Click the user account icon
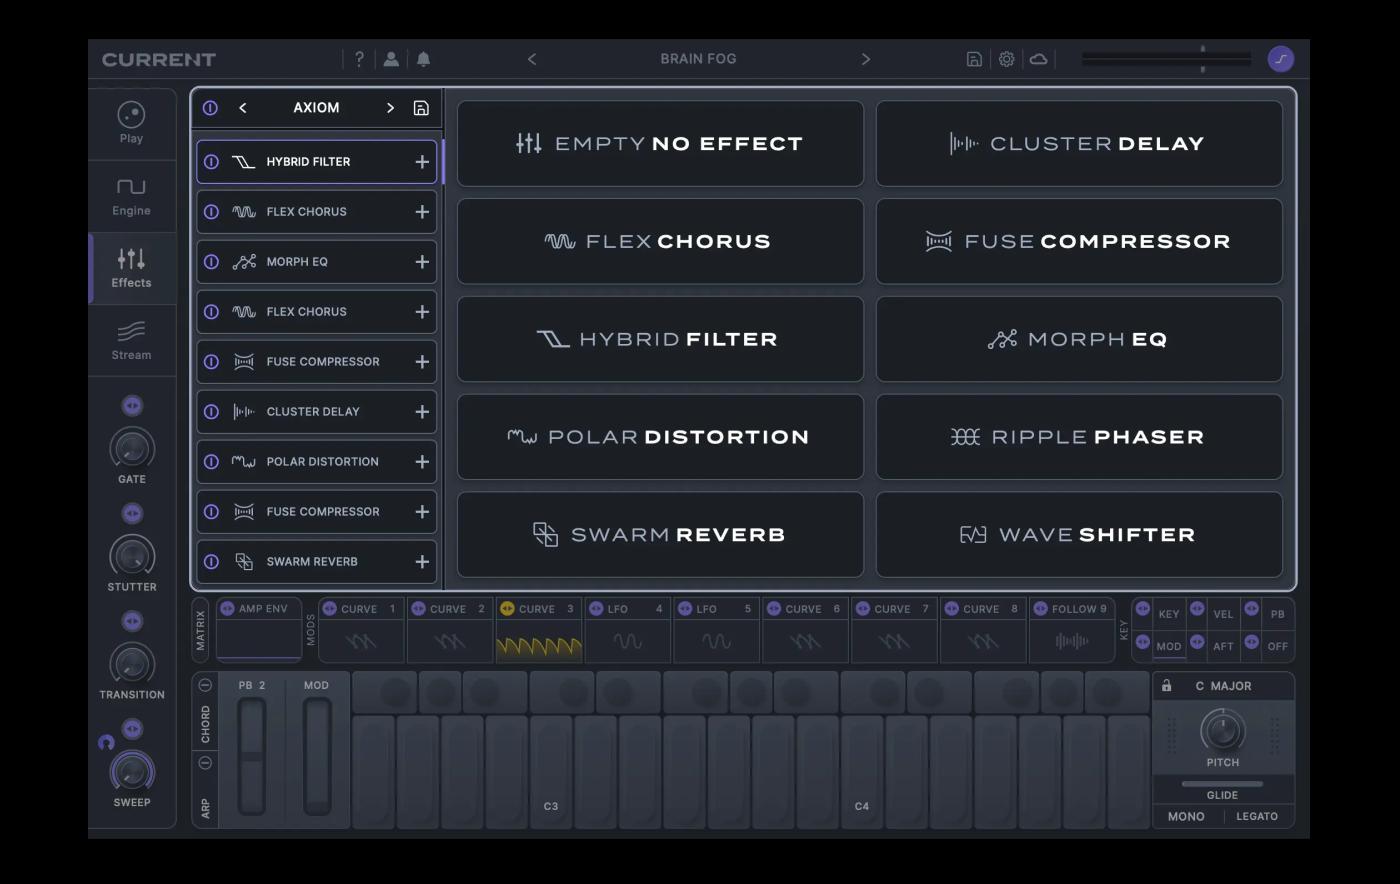The image size is (1400, 884). [391, 59]
